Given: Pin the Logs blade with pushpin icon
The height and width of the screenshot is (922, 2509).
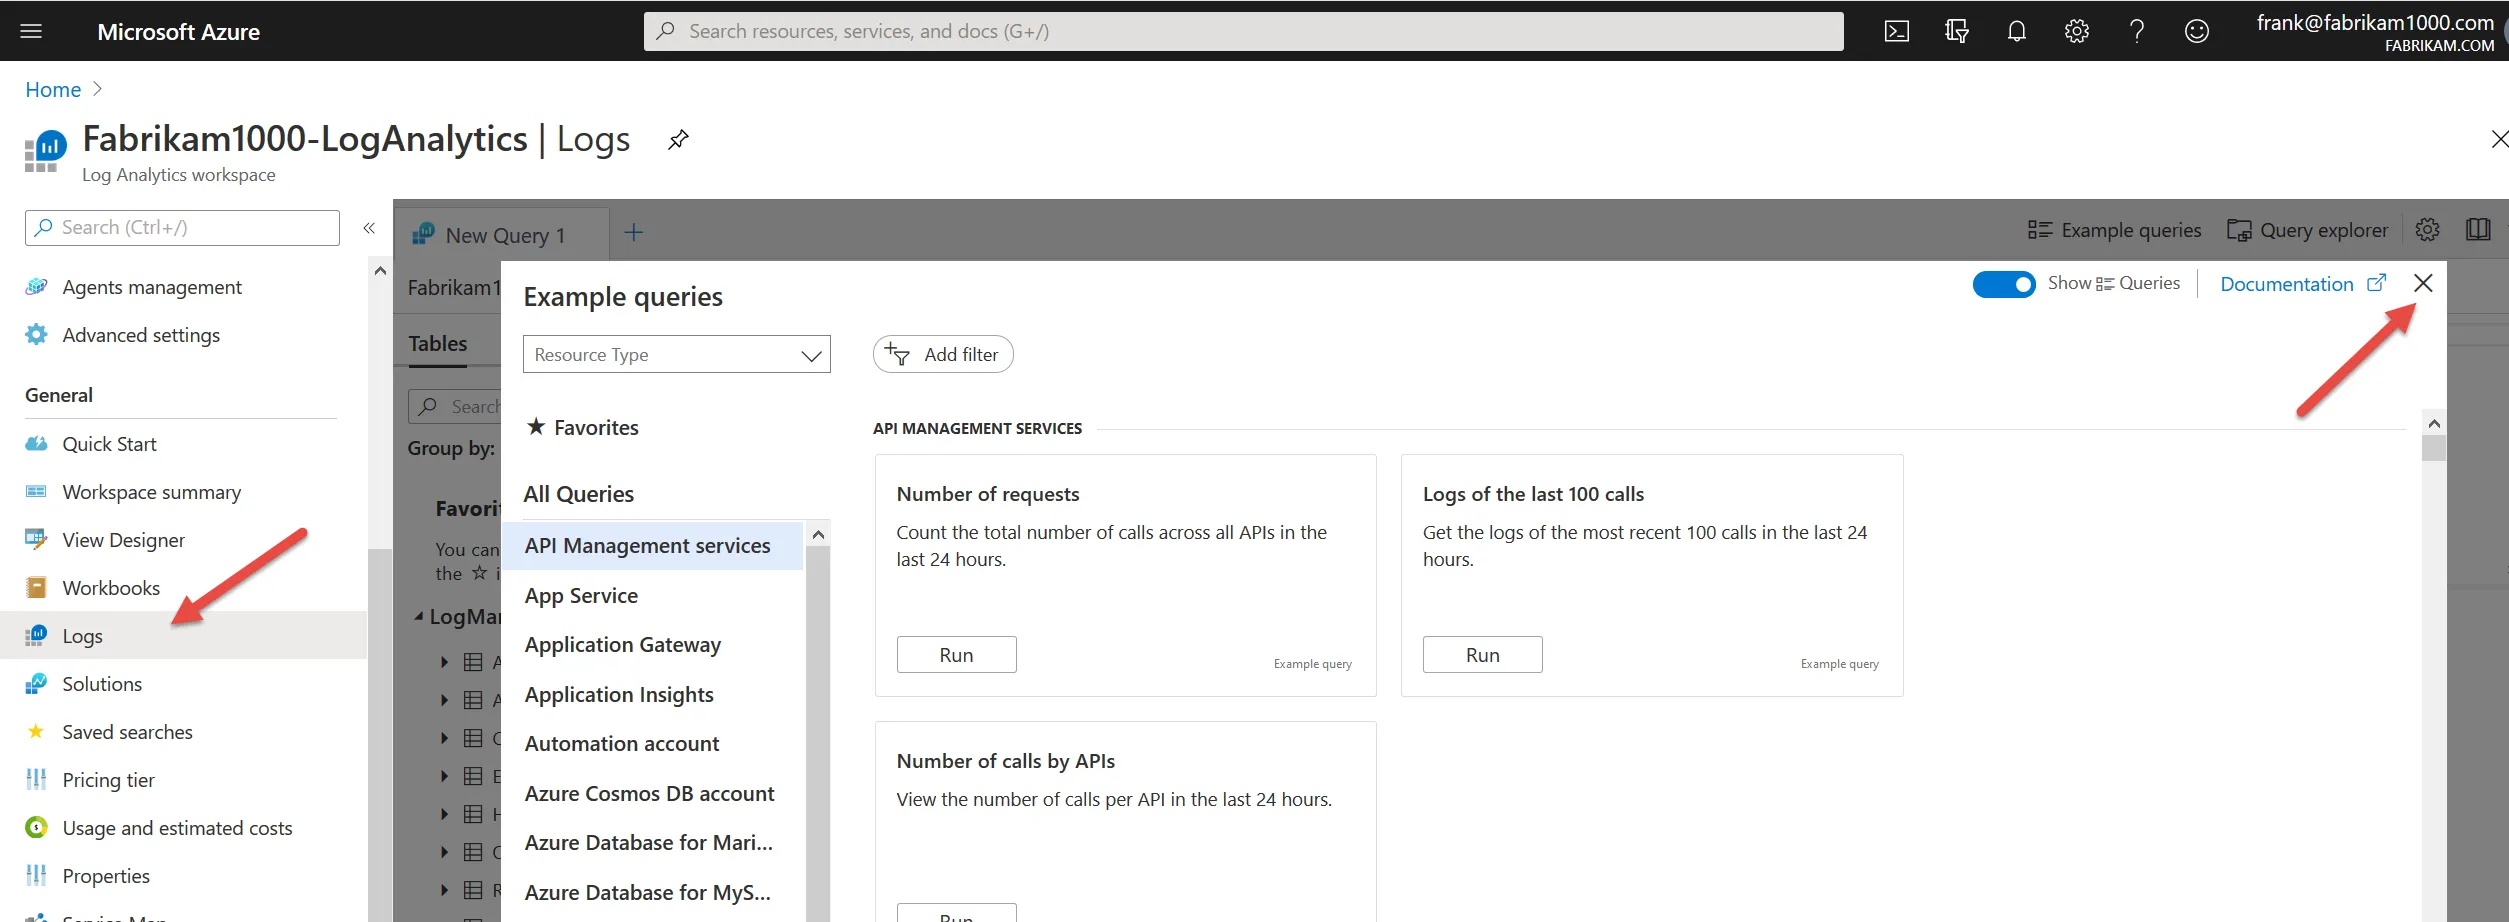Looking at the screenshot, I should [678, 140].
